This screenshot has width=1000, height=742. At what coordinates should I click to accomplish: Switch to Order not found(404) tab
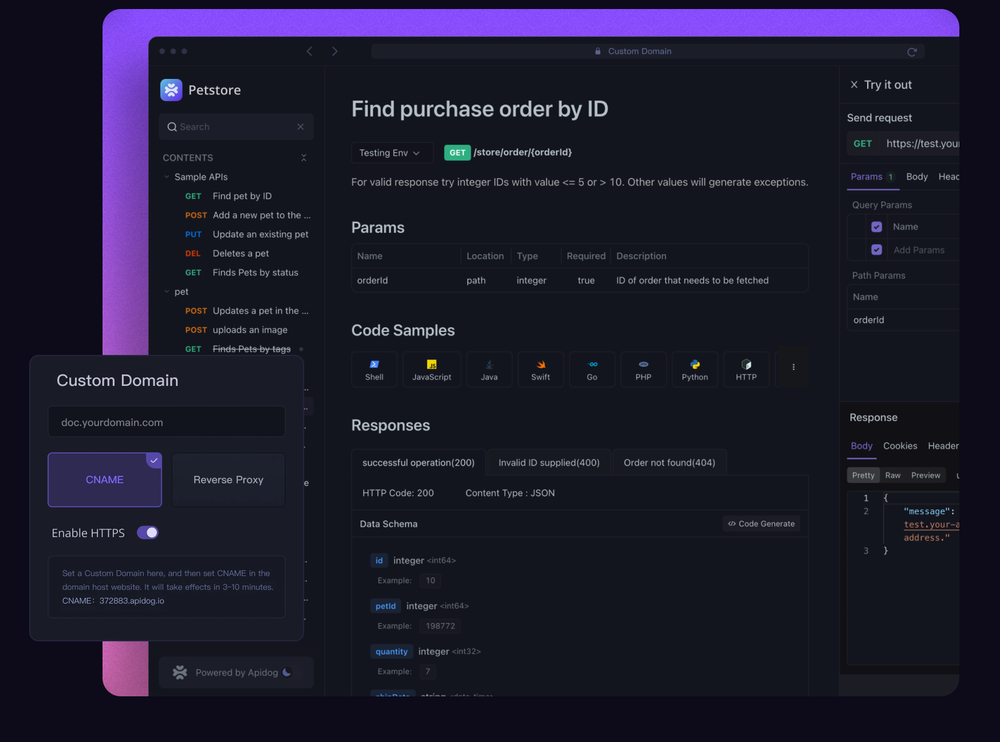pos(669,463)
